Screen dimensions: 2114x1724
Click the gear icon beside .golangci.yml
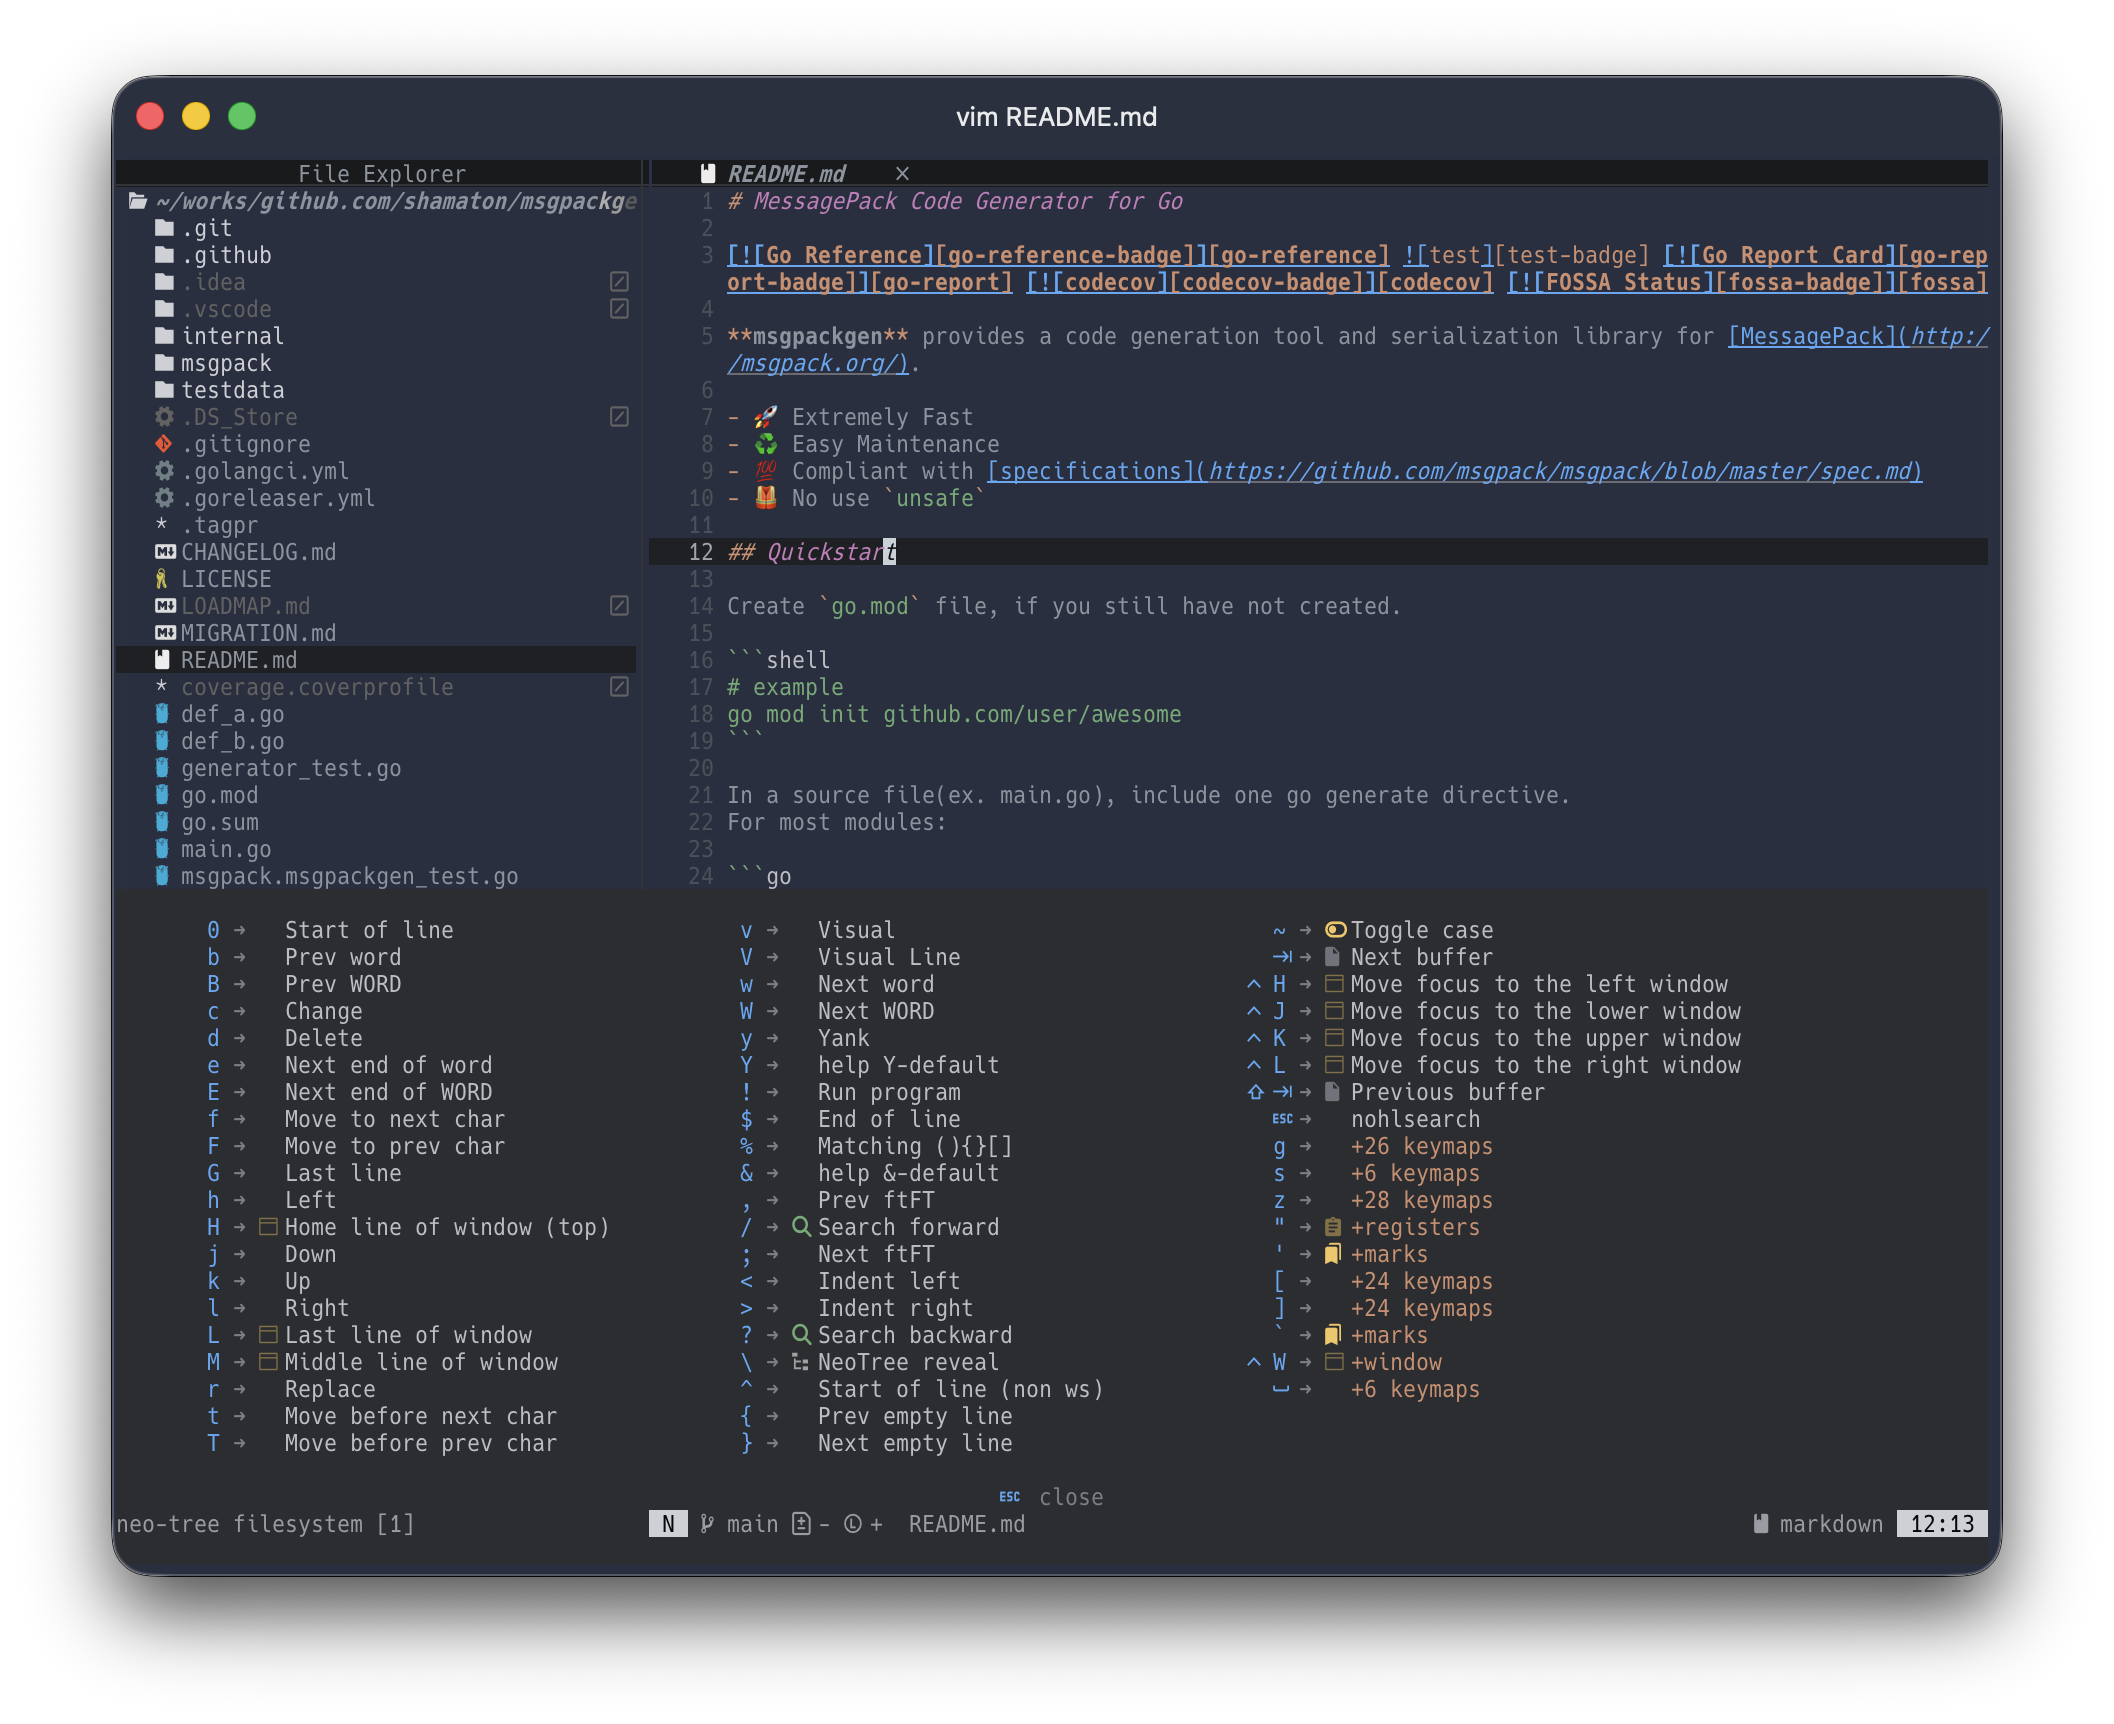tap(164, 471)
